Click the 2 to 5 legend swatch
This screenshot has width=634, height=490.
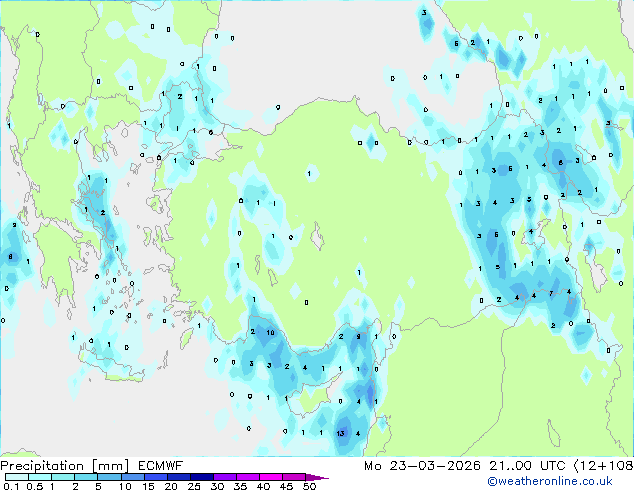click(x=86, y=477)
